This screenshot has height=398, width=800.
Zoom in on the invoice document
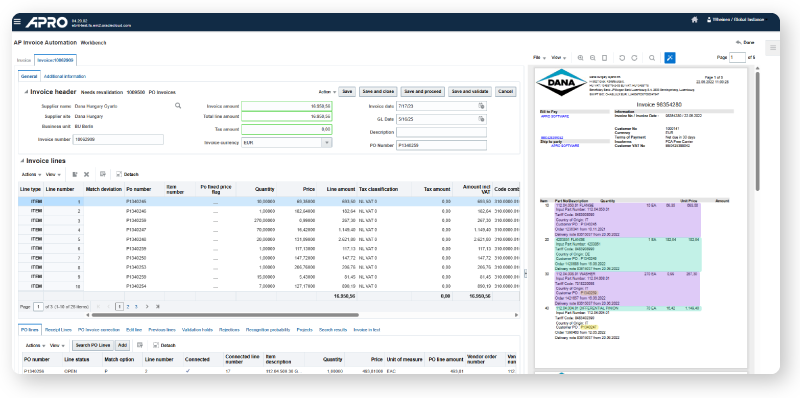click(581, 58)
